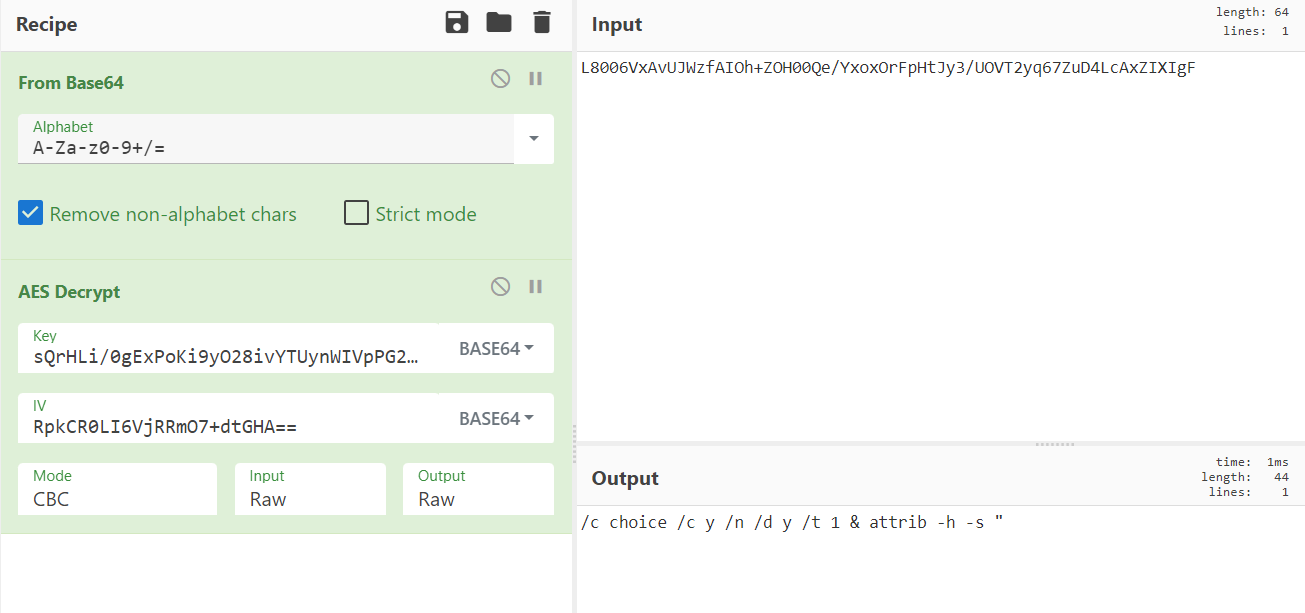Click the AES Key input field
Image resolution: width=1305 pixels, height=613 pixels.
[227, 357]
